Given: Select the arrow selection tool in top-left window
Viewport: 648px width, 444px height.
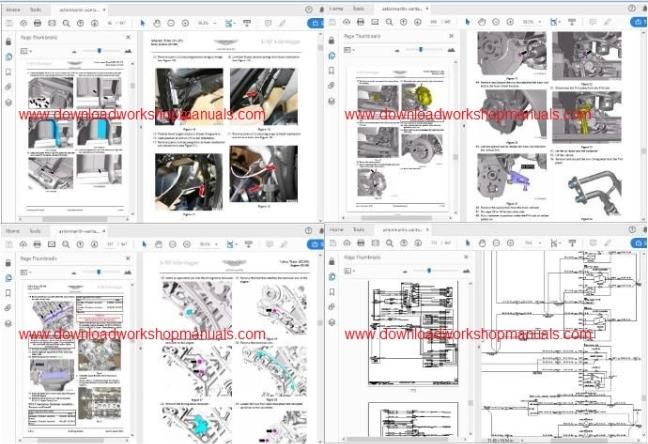Looking at the screenshot, I should click(143, 23).
